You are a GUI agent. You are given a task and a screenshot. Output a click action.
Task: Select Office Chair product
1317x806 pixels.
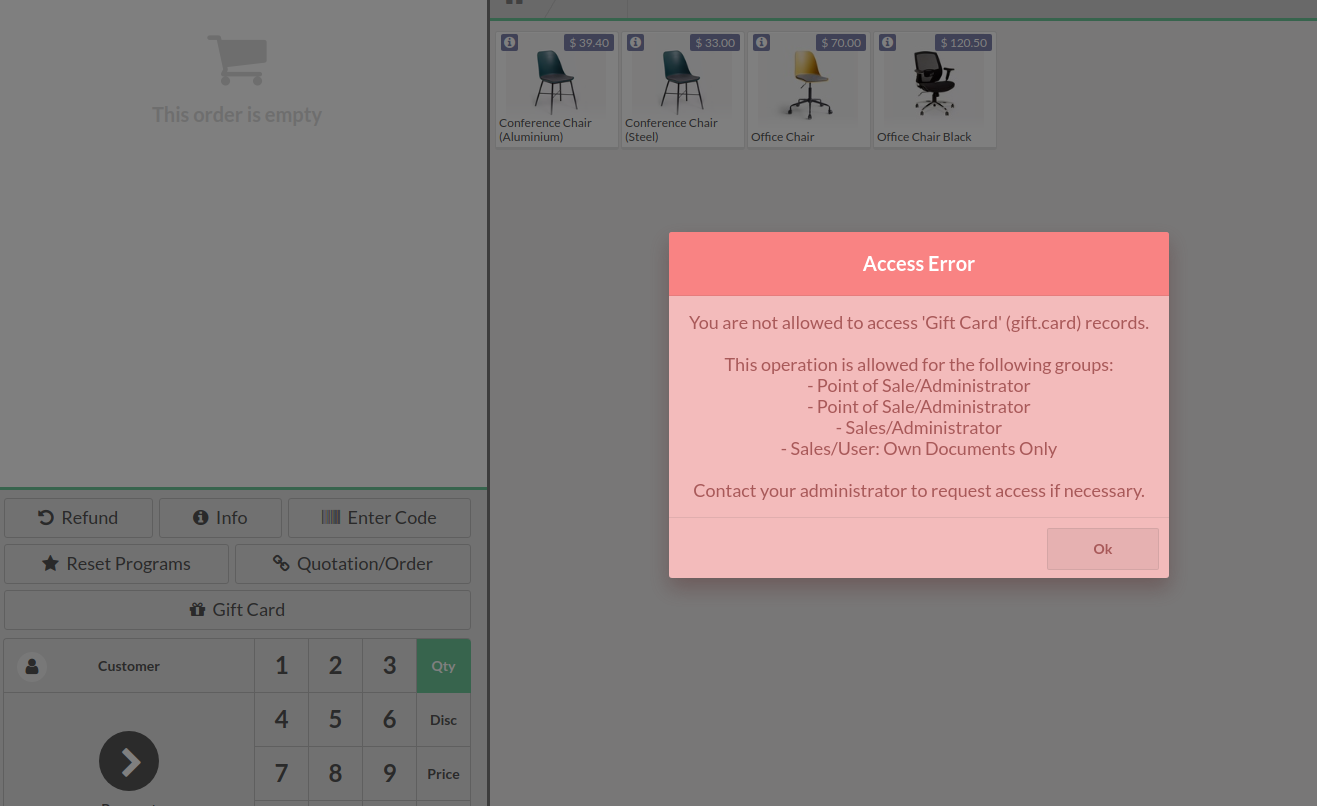point(809,90)
